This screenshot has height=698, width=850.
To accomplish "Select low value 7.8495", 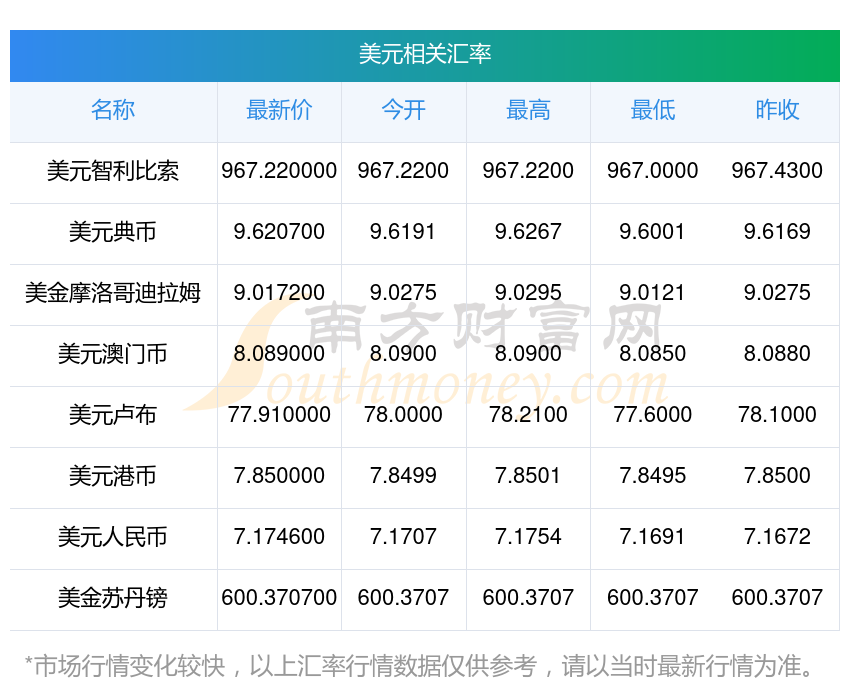I will [x=653, y=476].
